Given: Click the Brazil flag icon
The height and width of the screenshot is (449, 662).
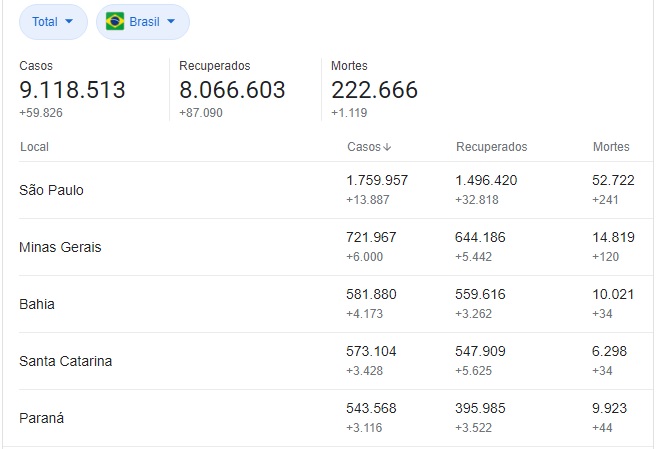Looking at the screenshot, I should [115, 22].
